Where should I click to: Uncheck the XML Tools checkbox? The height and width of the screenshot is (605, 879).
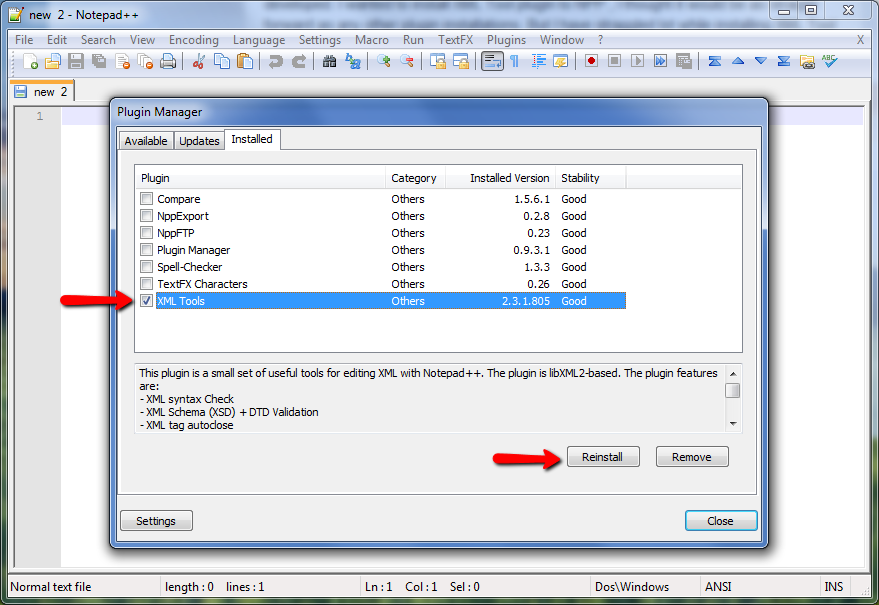[x=146, y=301]
